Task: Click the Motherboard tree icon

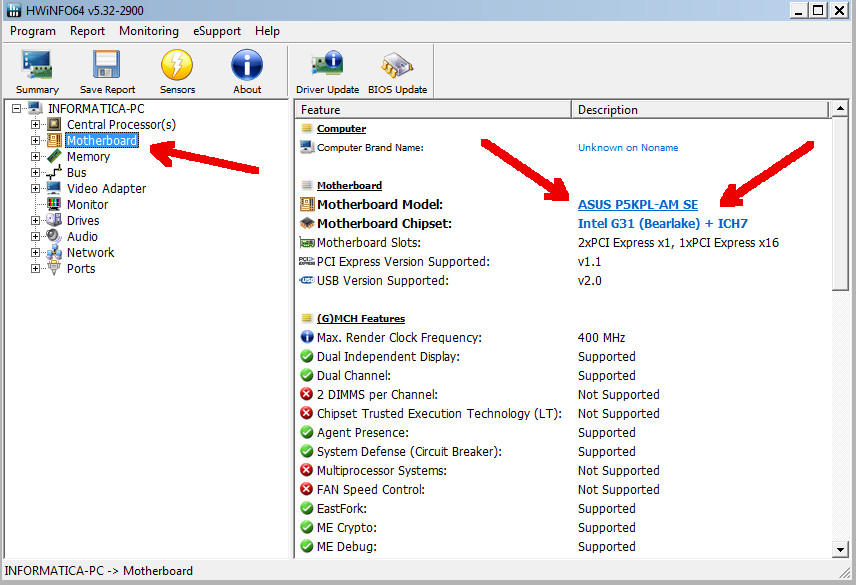Action: coord(54,140)
